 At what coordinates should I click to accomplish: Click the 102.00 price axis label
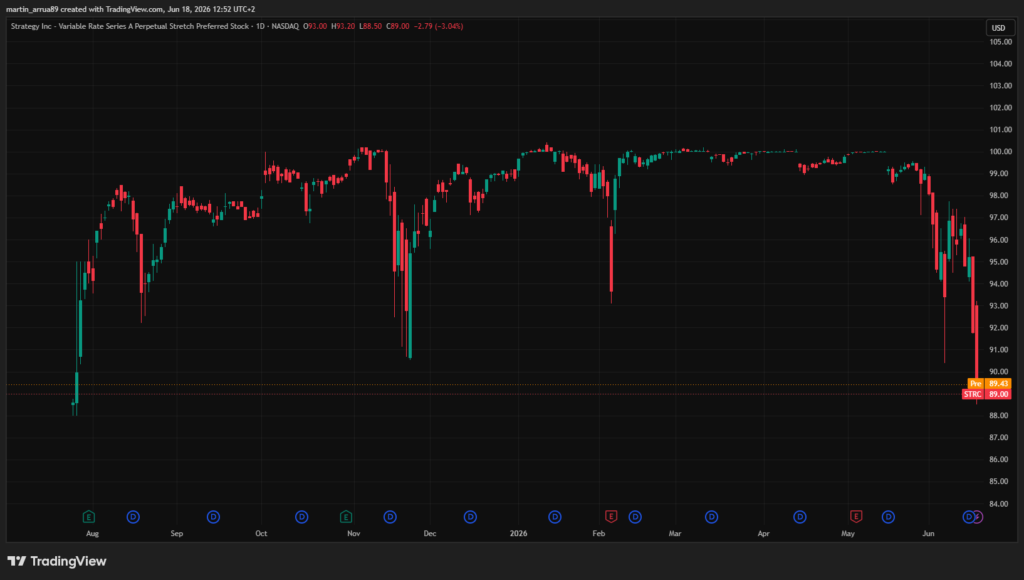(x=1000, y=108)
